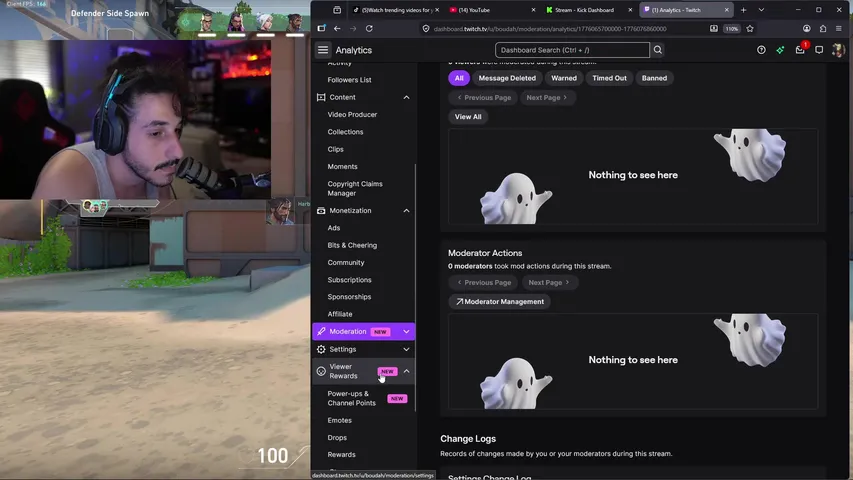Collapse the Monetization section chevron
Screen dimensions: 853x480
pyautogui.click(x=406, y=211)
